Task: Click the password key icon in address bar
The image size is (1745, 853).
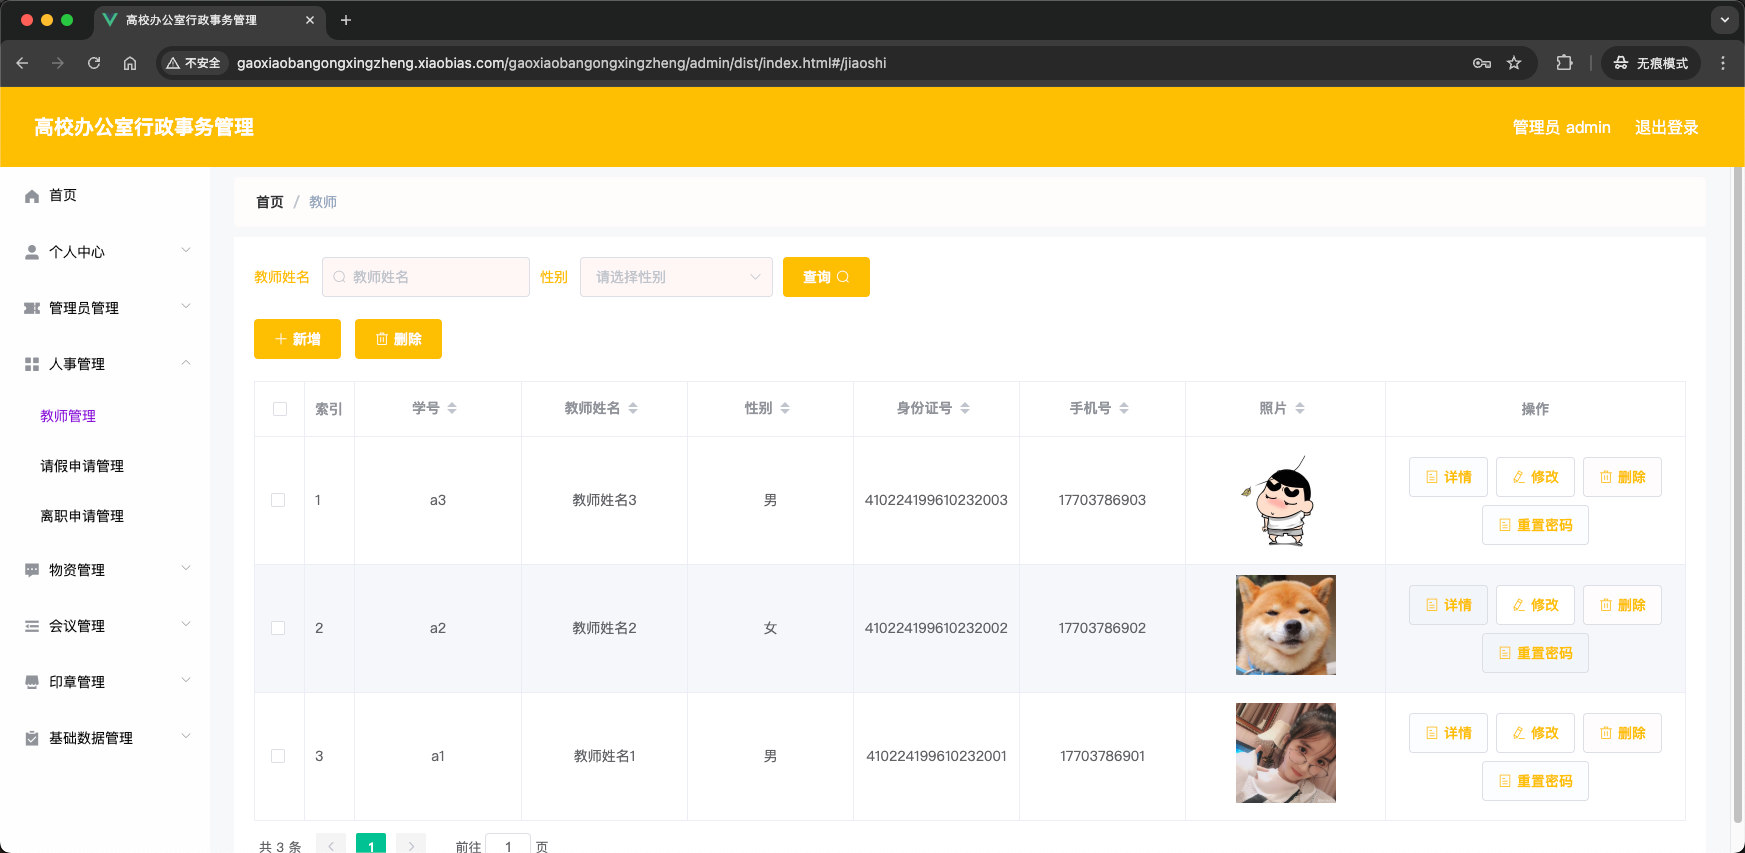Action: coord(1482,63)
